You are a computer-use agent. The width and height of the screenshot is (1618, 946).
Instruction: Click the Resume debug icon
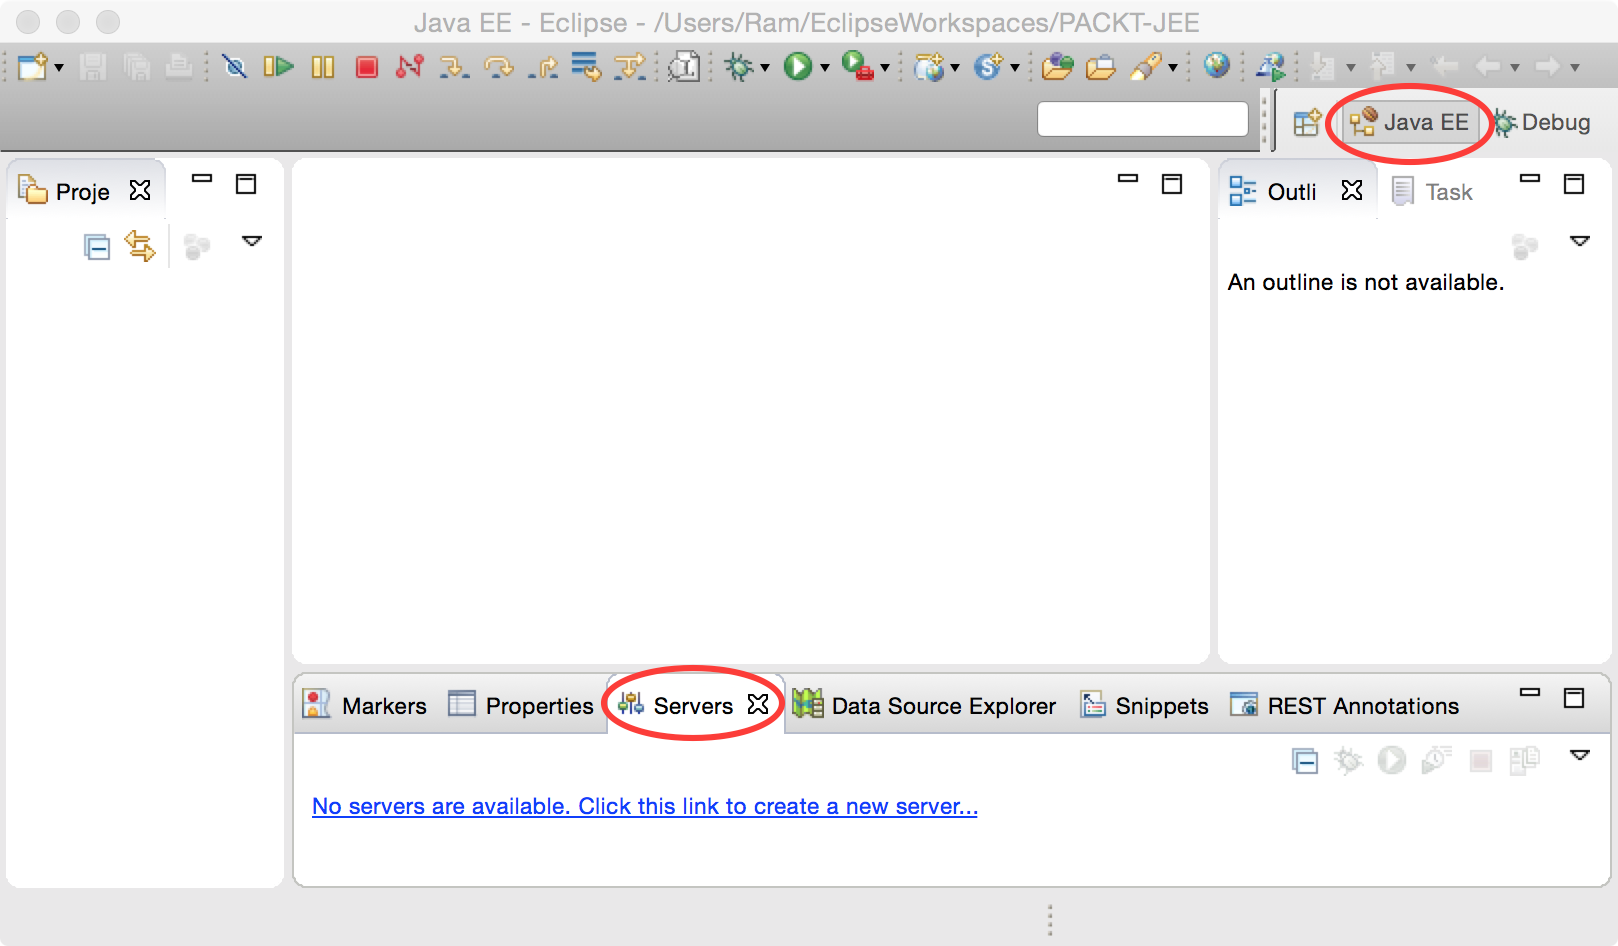tap(278, 67)
